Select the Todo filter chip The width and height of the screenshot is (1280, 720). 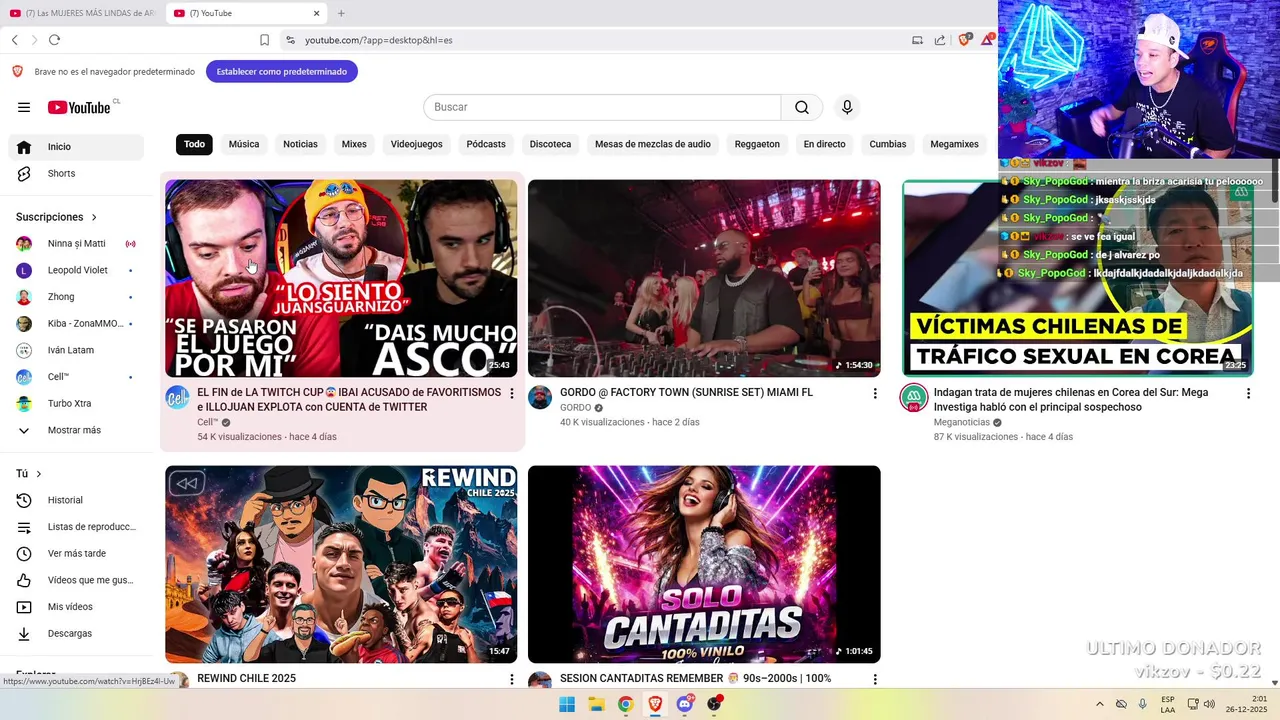pyautogui.click(x=194, y=144)
